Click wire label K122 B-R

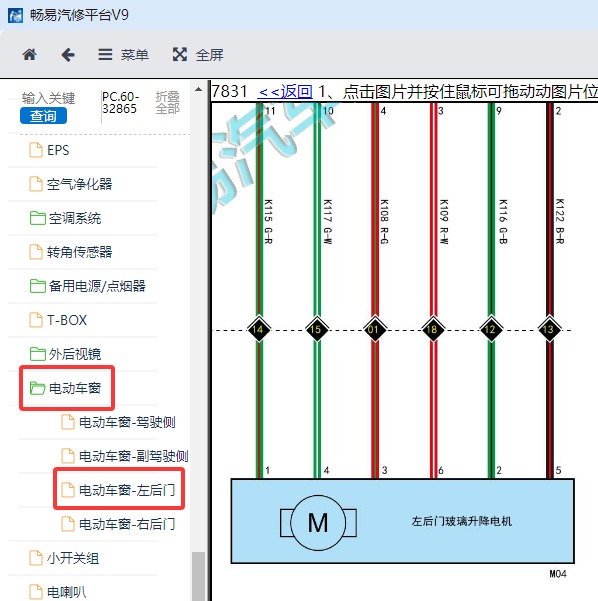click(560, 221)
